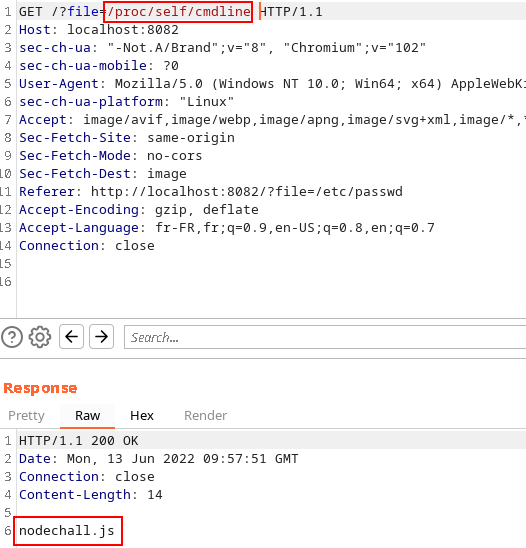The width and height of the screenshot is (526, 548).
Task: Click the Accept-Language header line
Action: 227,228
